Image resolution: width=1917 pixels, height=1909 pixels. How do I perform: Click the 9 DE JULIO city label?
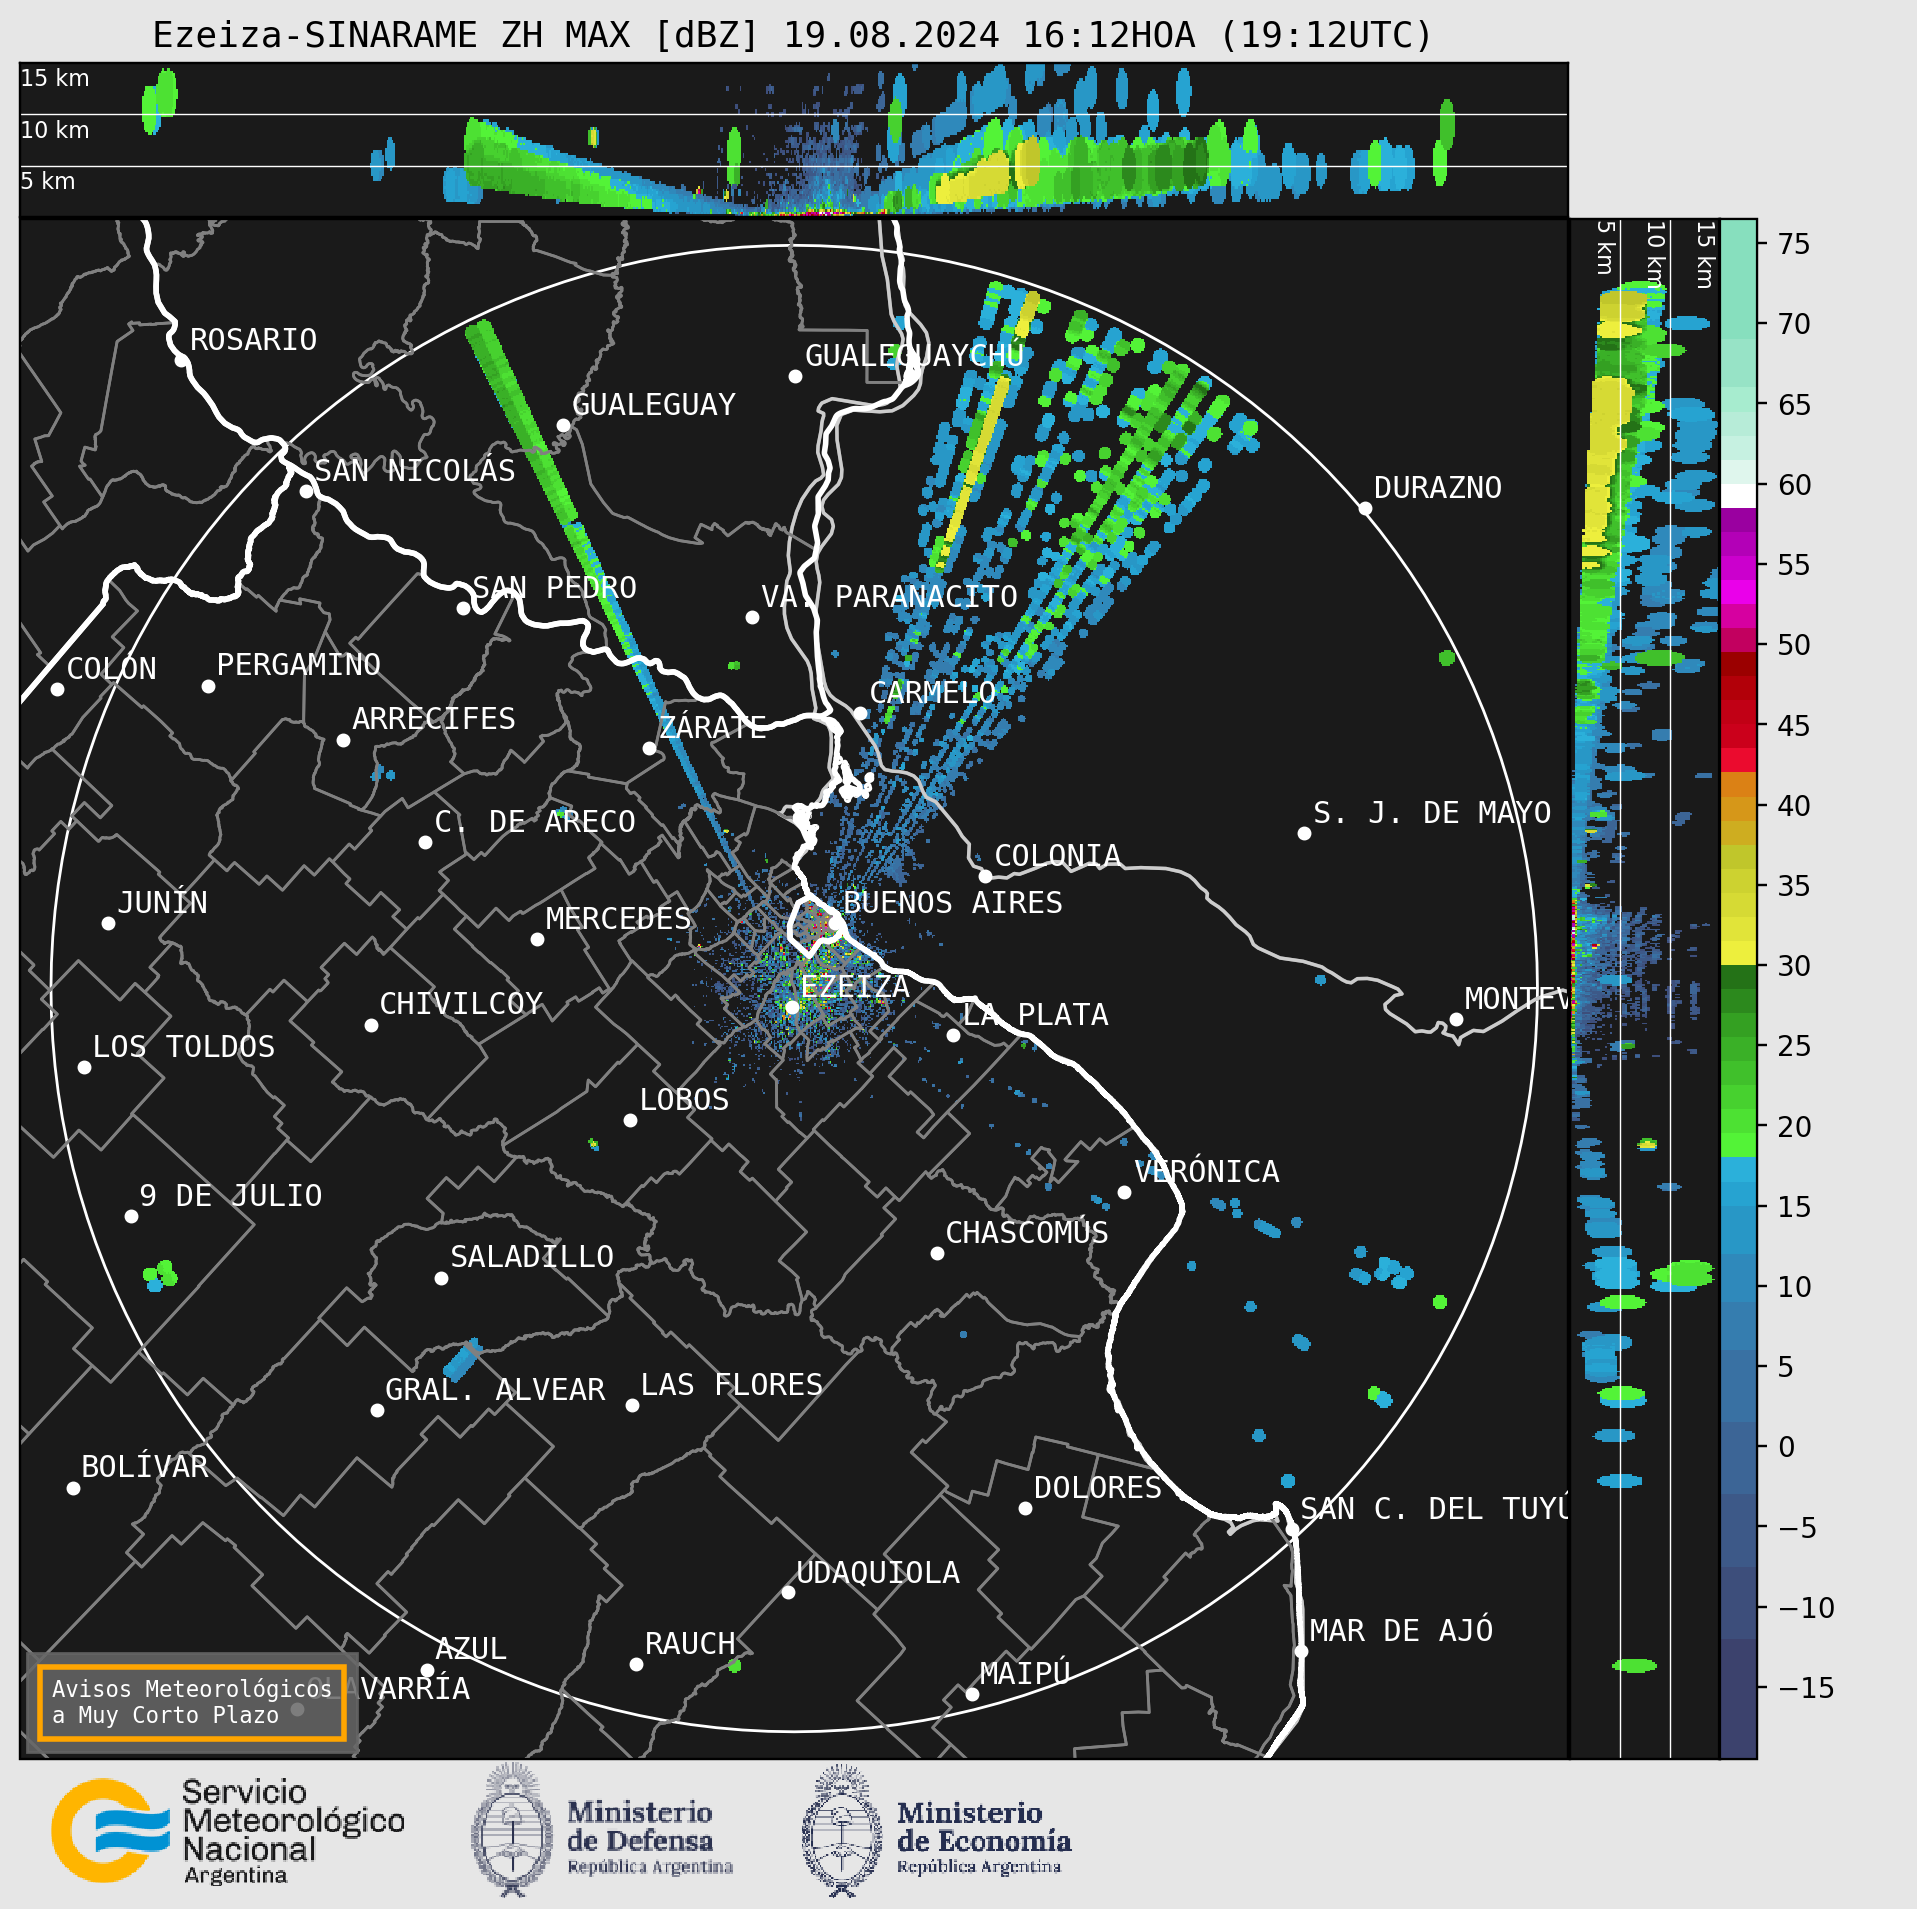(x=231, y=1196)
